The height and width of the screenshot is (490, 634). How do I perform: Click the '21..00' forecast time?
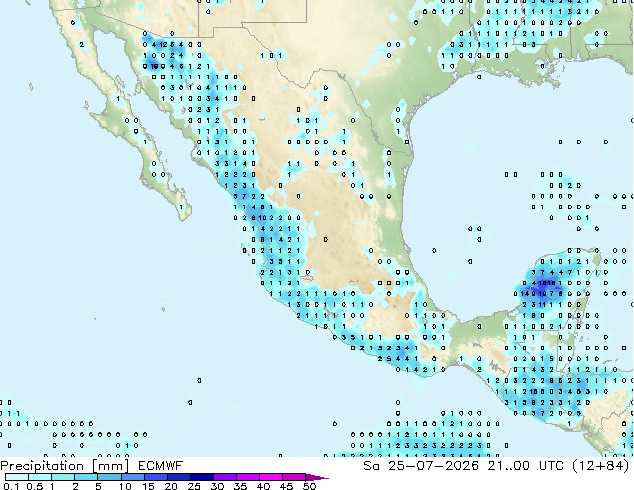[x=509, y=466]
